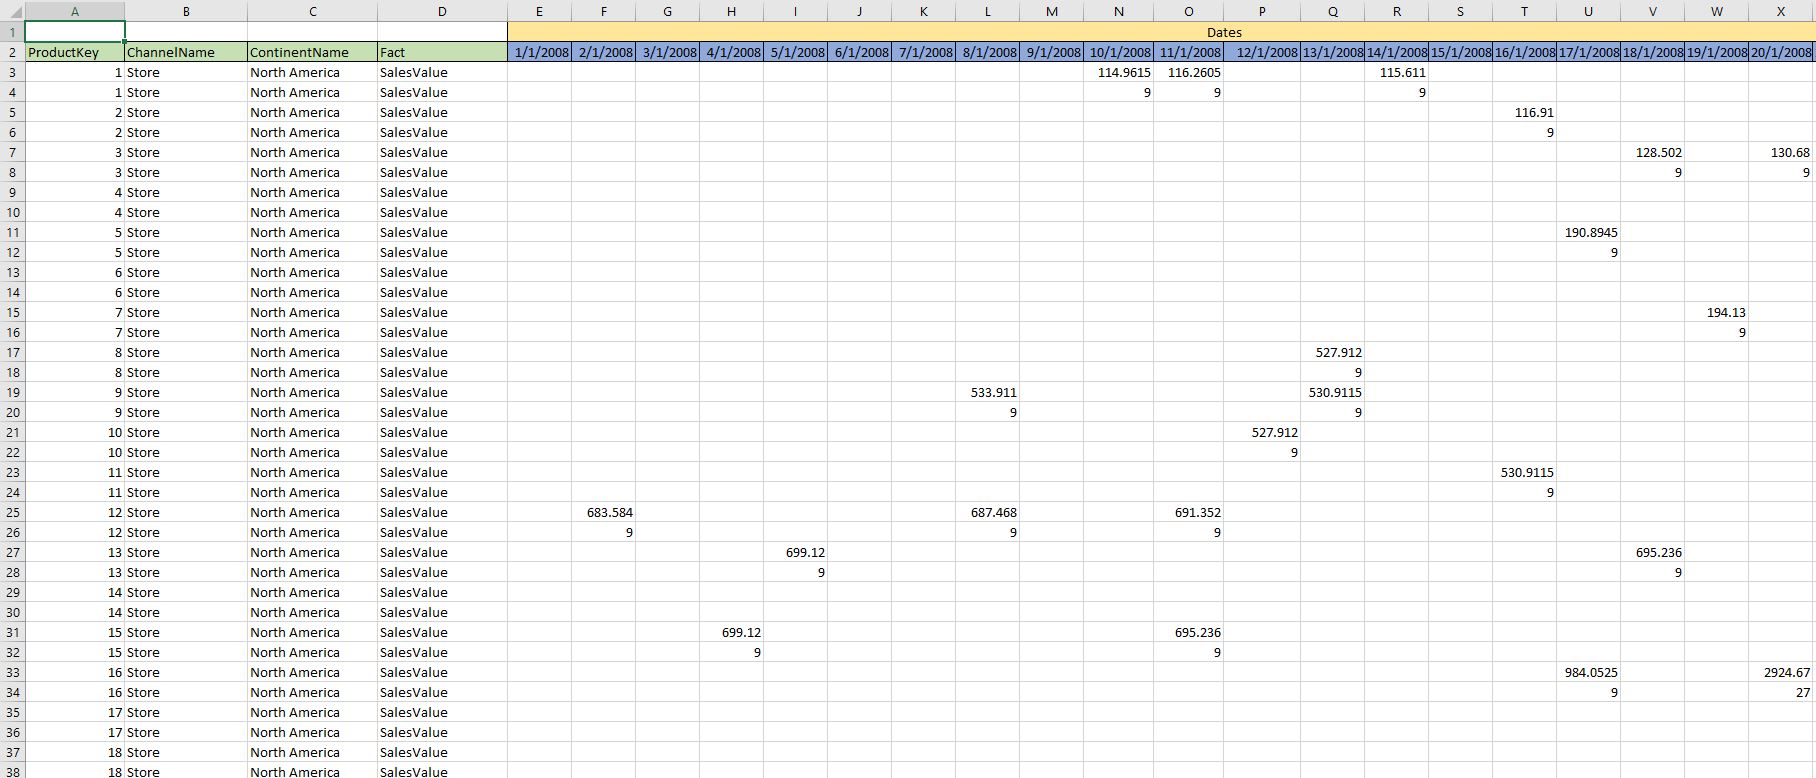Click 695.236 in column V
1816x778 pixels.
point(1652,552)
